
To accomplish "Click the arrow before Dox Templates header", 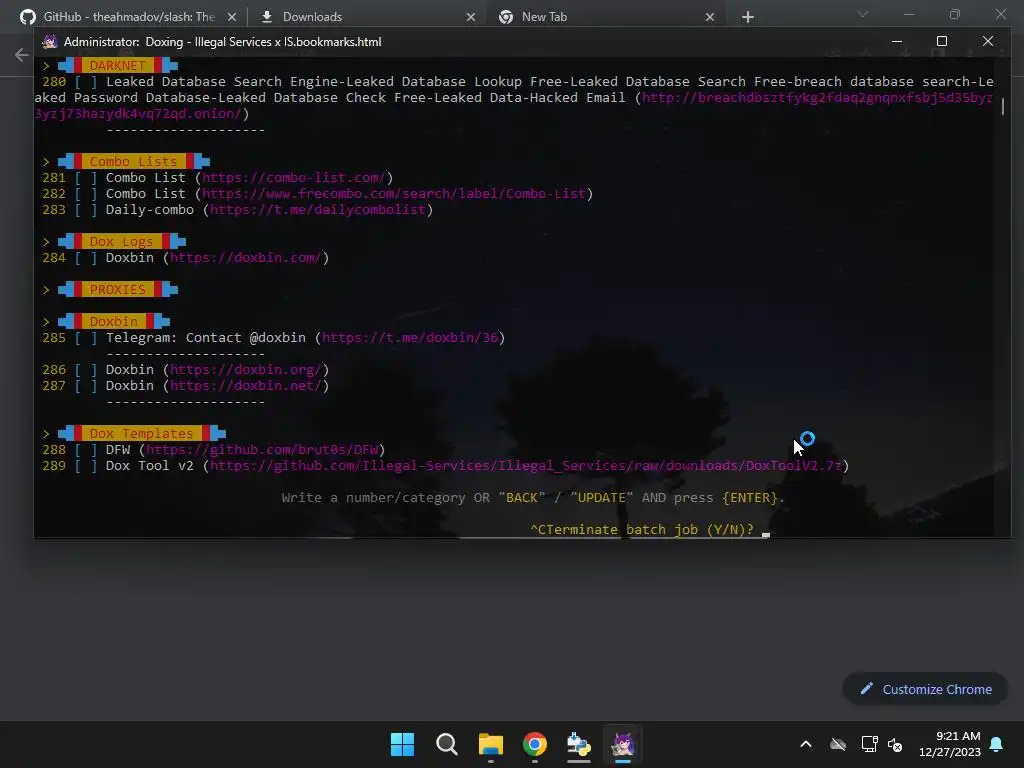I will tap(46, 433).
